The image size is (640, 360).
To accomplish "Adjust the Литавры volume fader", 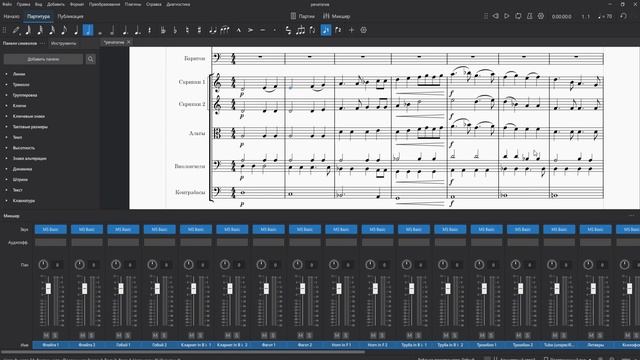I will point(593,288).
